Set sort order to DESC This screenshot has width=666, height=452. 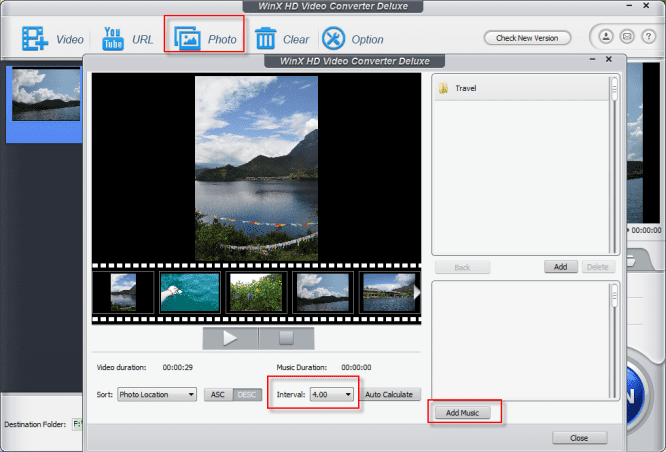pyautogui.click(x=247, y=395)
